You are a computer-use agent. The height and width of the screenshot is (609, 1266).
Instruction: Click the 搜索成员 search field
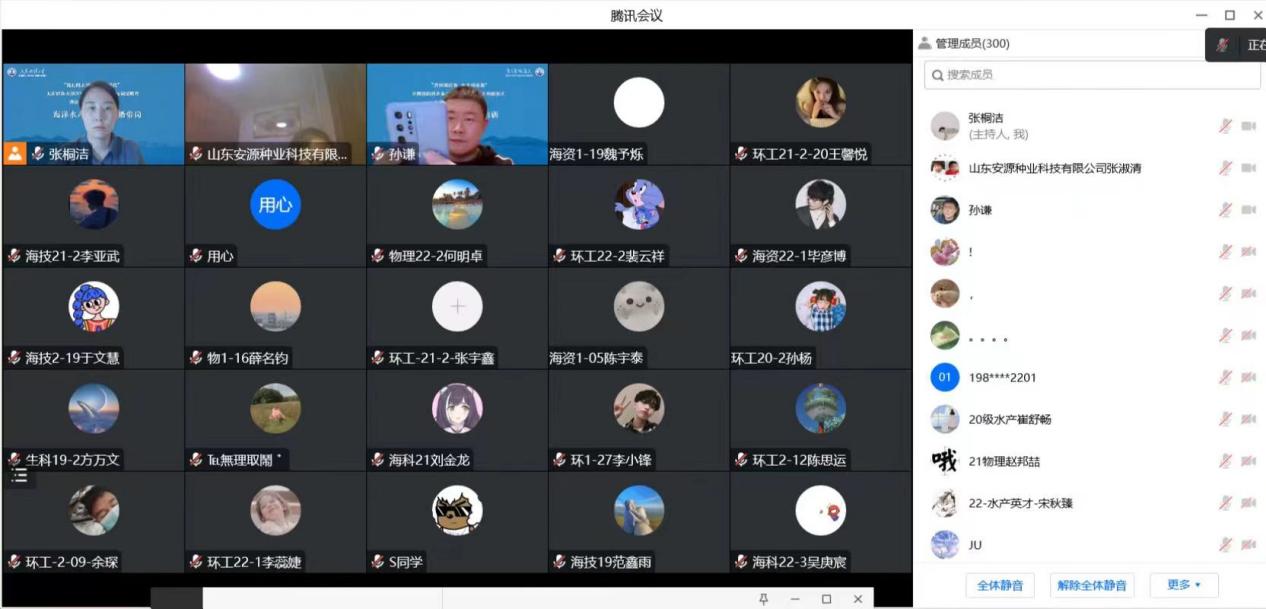coord(1092,75)
